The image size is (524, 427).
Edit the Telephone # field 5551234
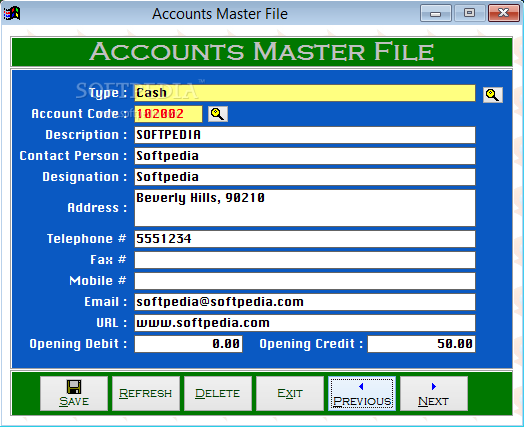tap(305, 239)
